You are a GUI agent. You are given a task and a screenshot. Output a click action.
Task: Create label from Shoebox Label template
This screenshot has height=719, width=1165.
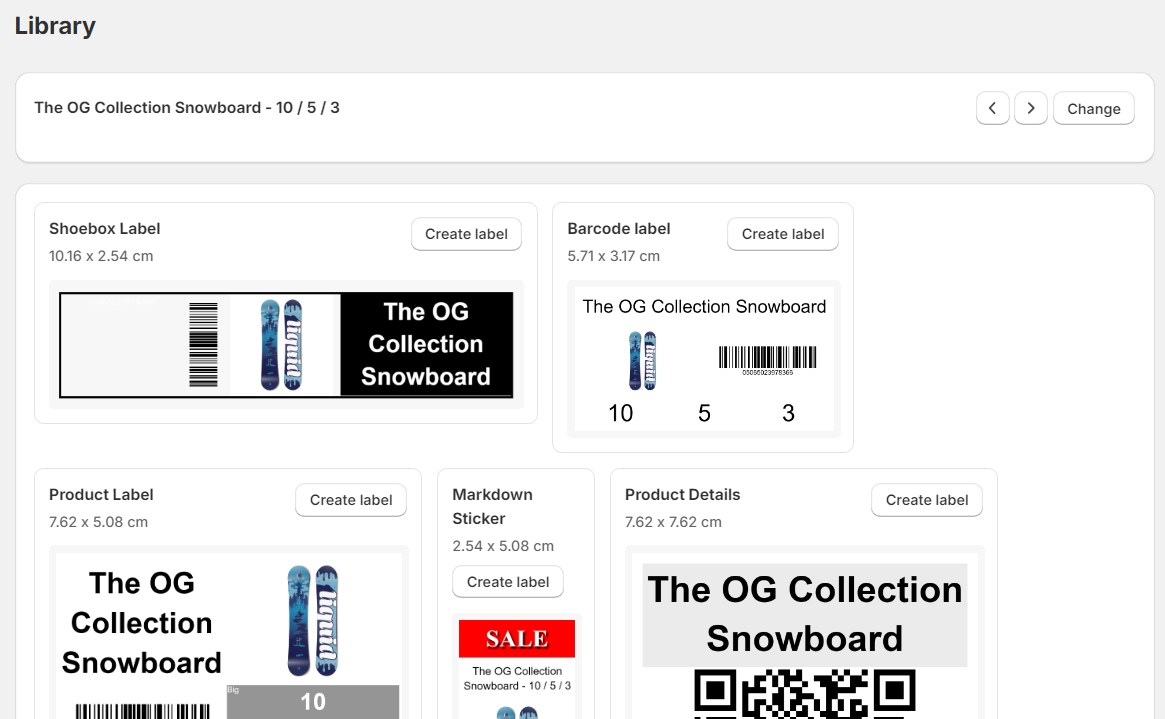(467, 234)
